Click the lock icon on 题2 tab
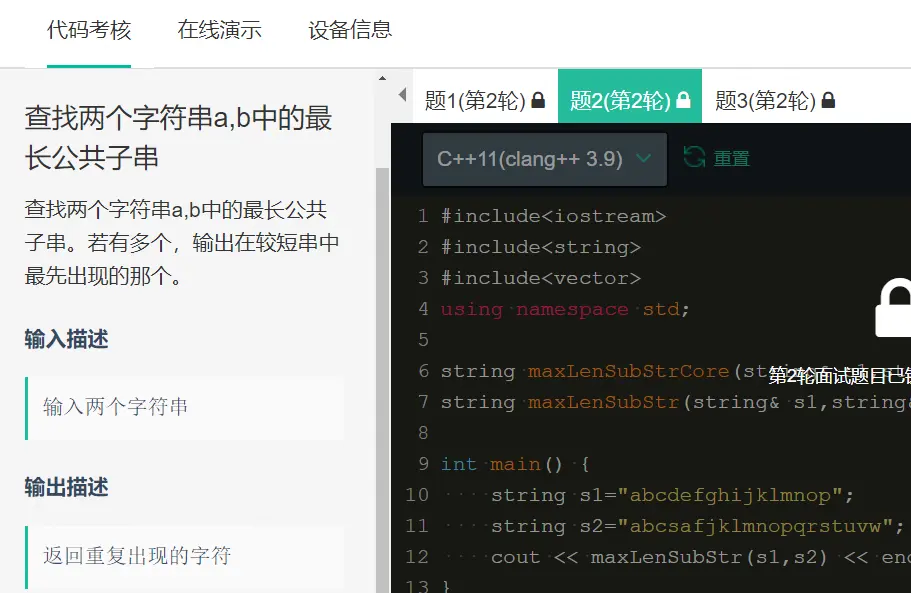The height and width of the screenshot is (593, 911). pyautogui.click(x=684, y=100)
